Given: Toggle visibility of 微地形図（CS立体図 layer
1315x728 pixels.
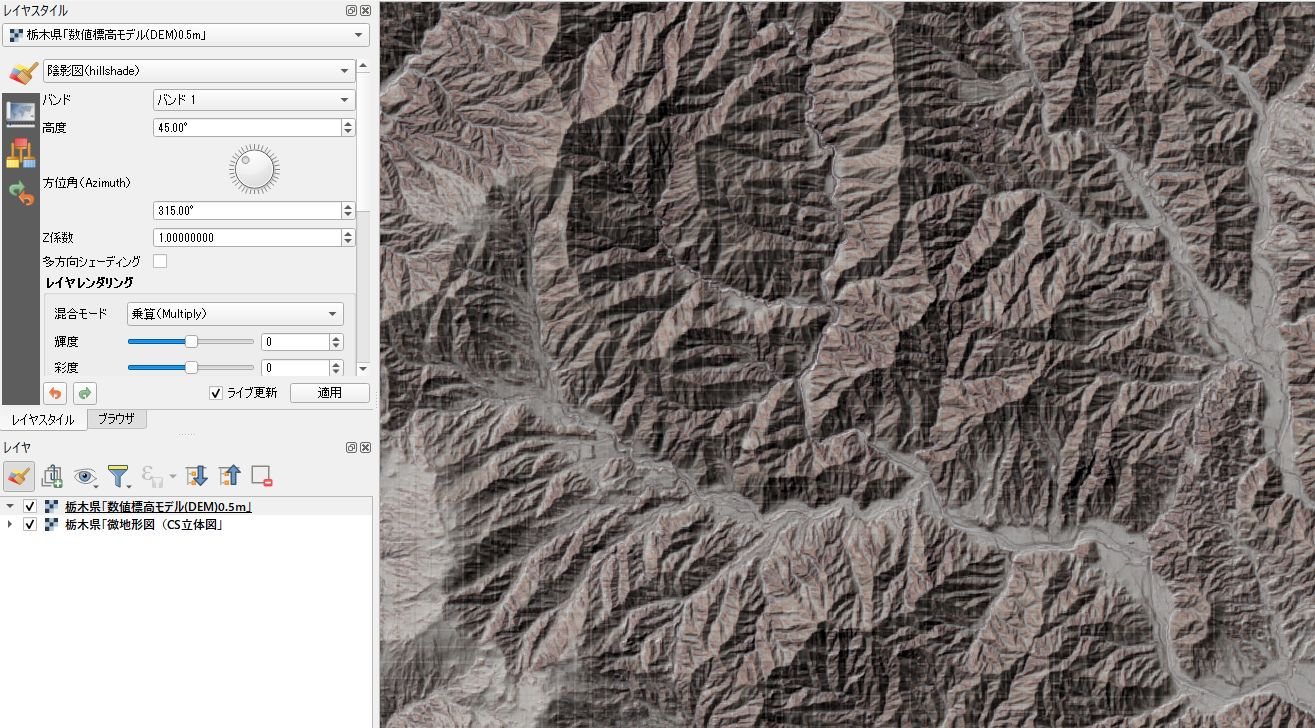Looking at the screenshot, I should click(x=30, y=524).
